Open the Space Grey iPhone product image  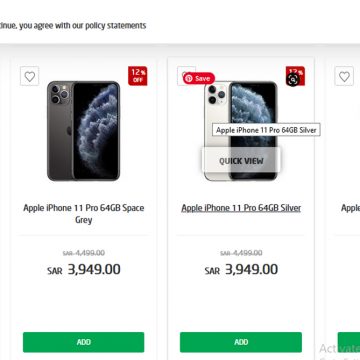(83, 131)
